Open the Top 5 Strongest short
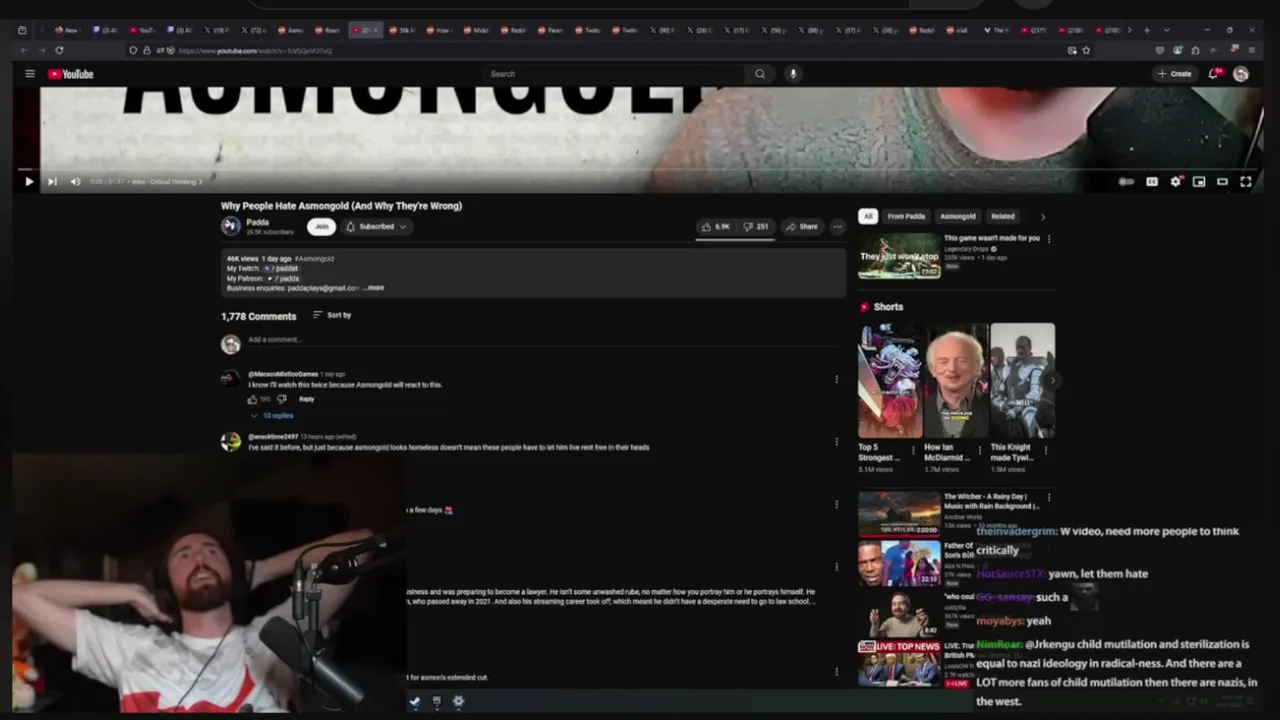 (x=890, y=380)
